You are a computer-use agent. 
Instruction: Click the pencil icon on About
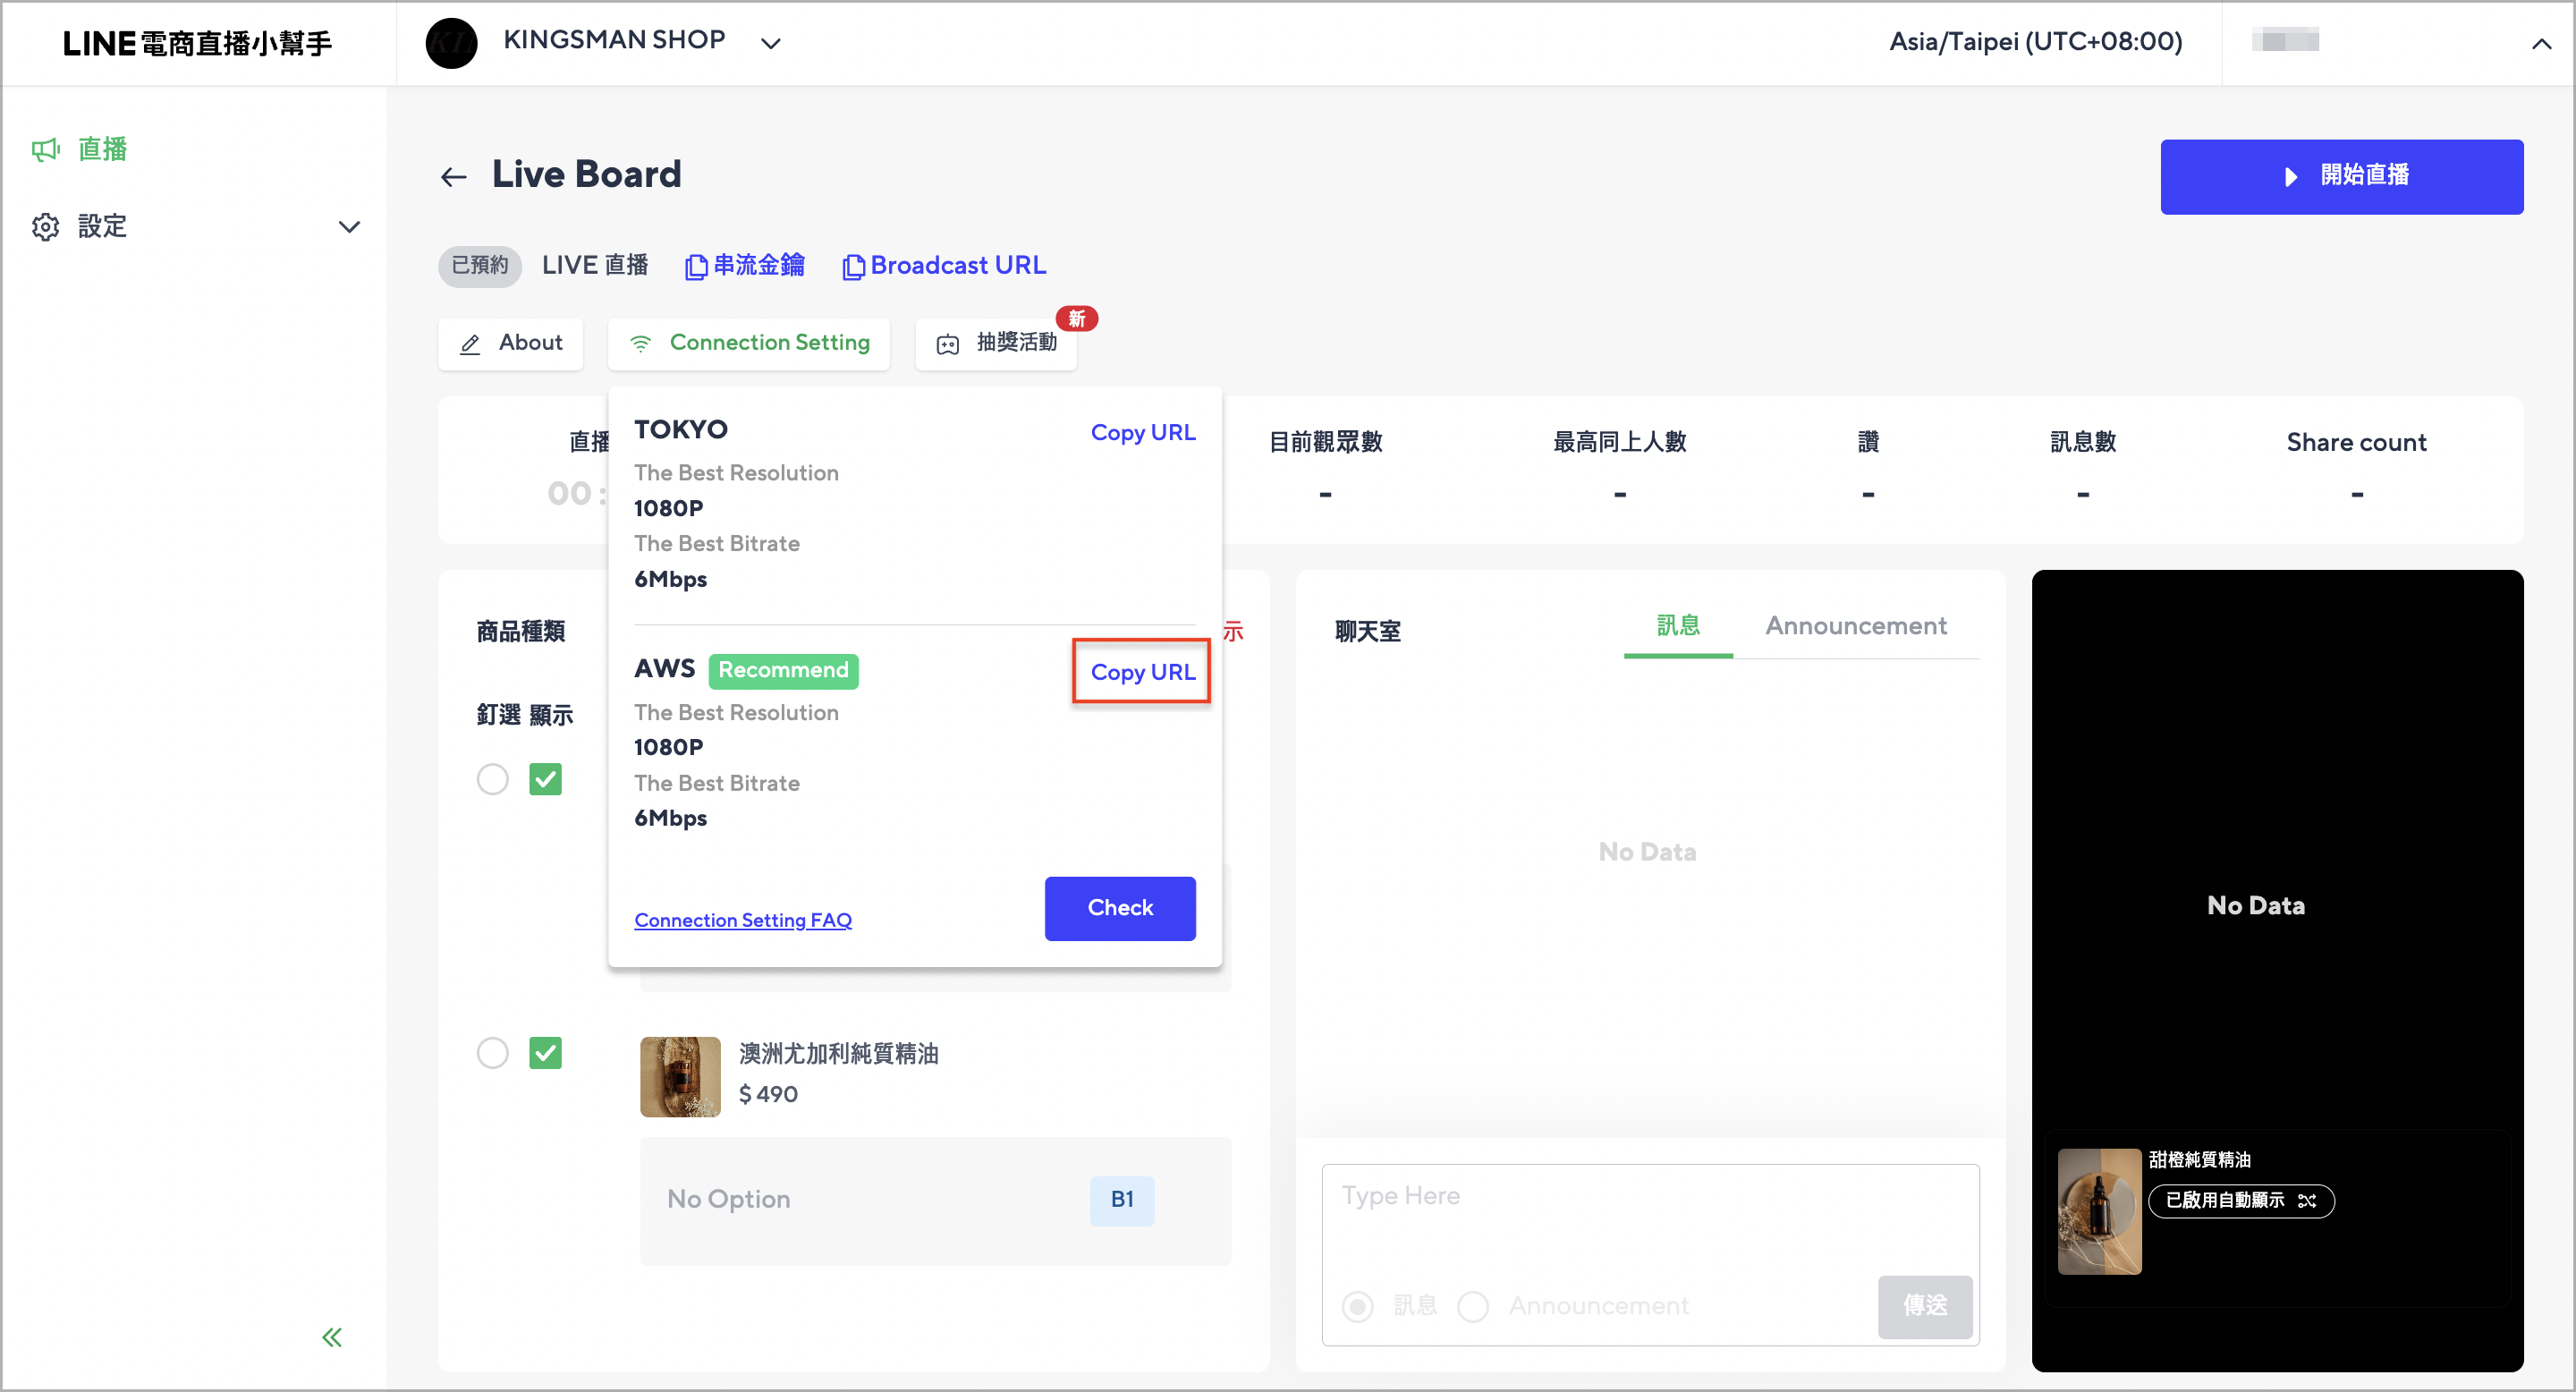[470, 344]
